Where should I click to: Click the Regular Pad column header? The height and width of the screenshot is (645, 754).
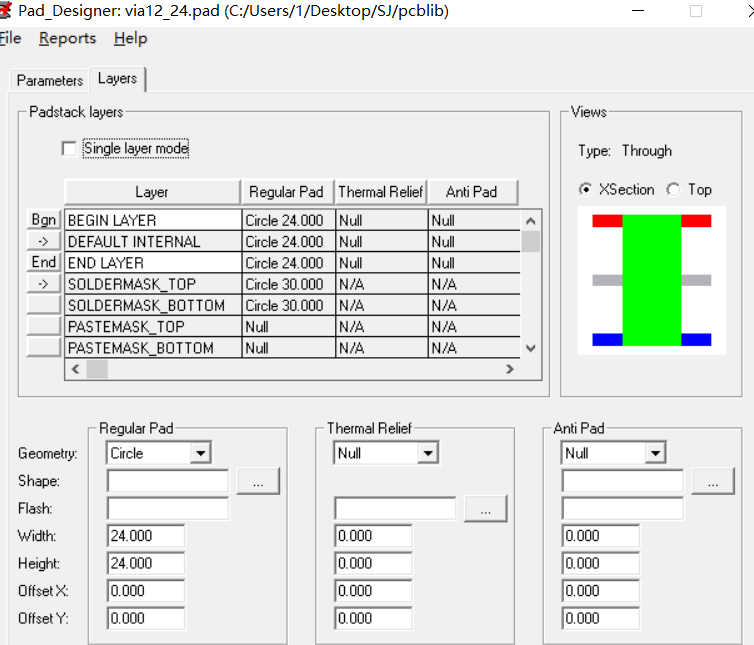click(287, 192)
